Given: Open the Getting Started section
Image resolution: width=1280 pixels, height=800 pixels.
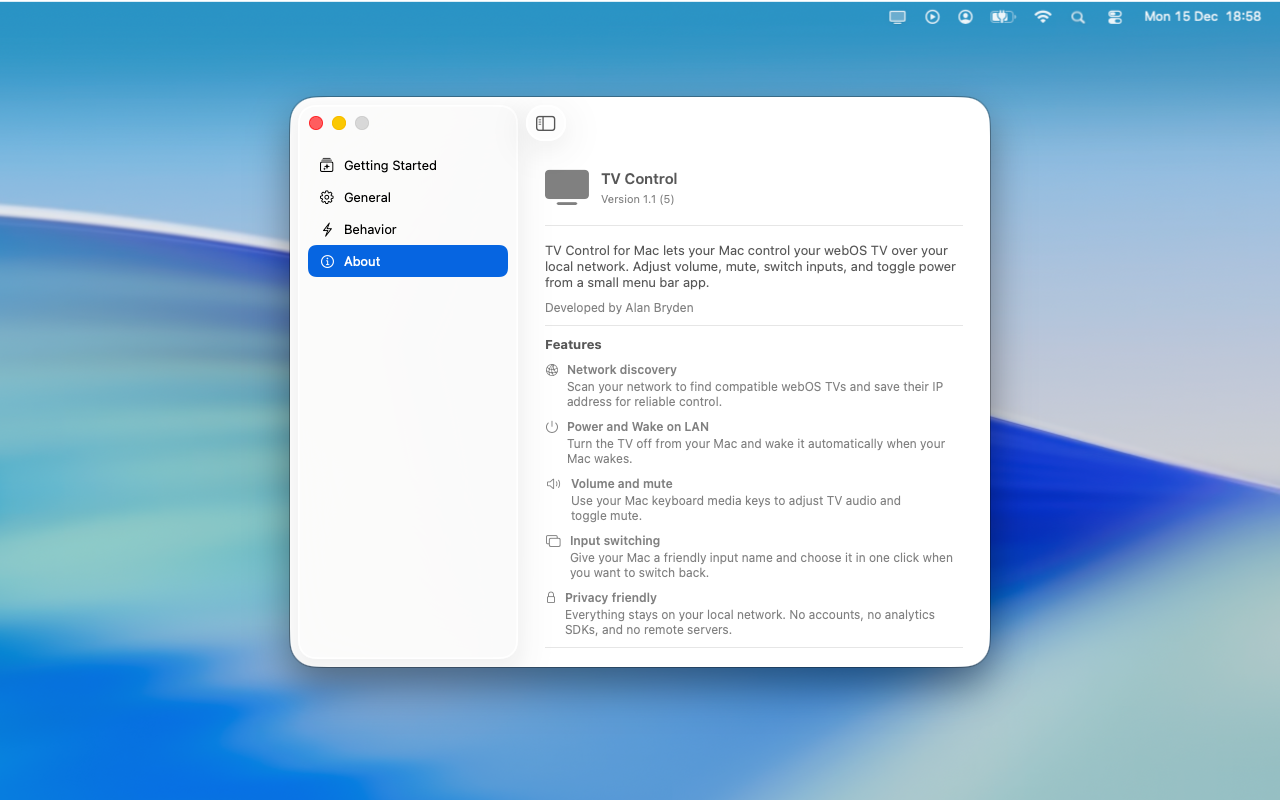Looking at the screenshot, I should pyautogui.click(x=390, y=166).
